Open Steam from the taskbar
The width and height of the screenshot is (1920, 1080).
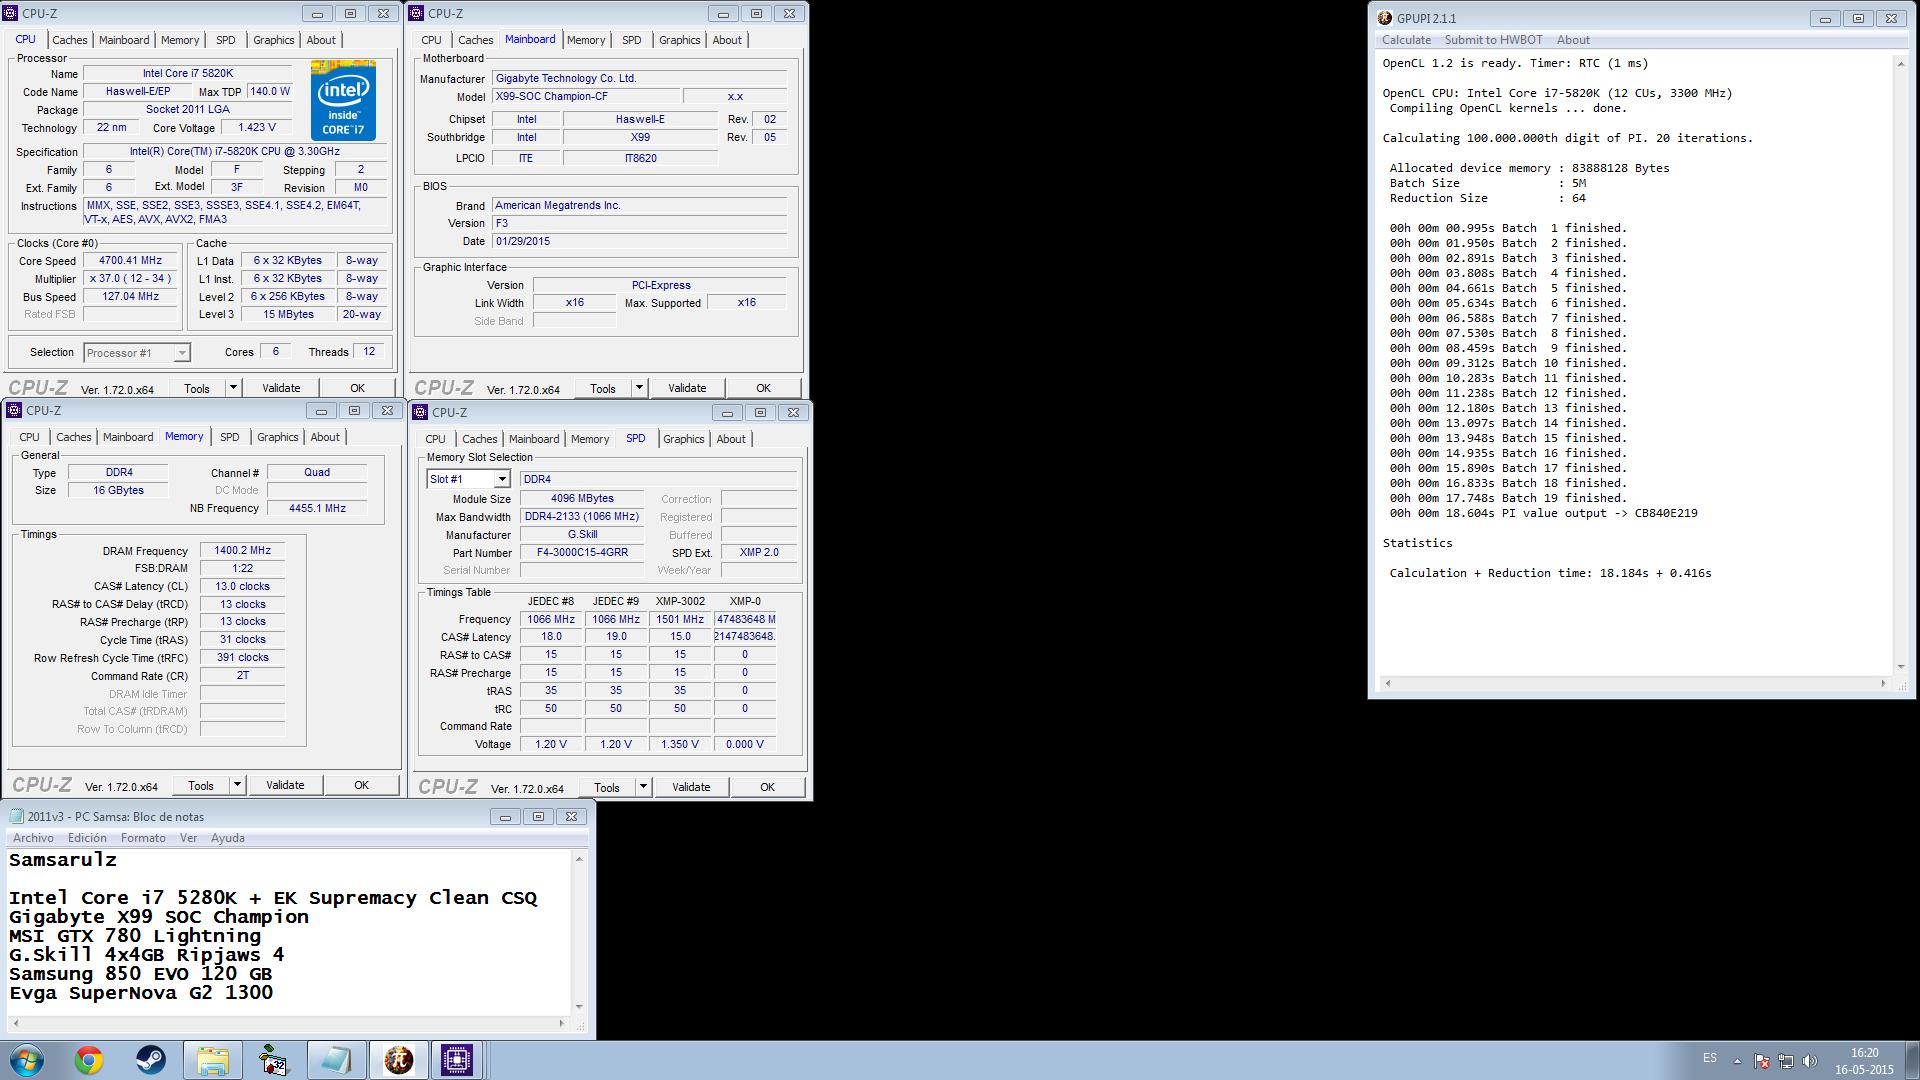pos(151,1060)
